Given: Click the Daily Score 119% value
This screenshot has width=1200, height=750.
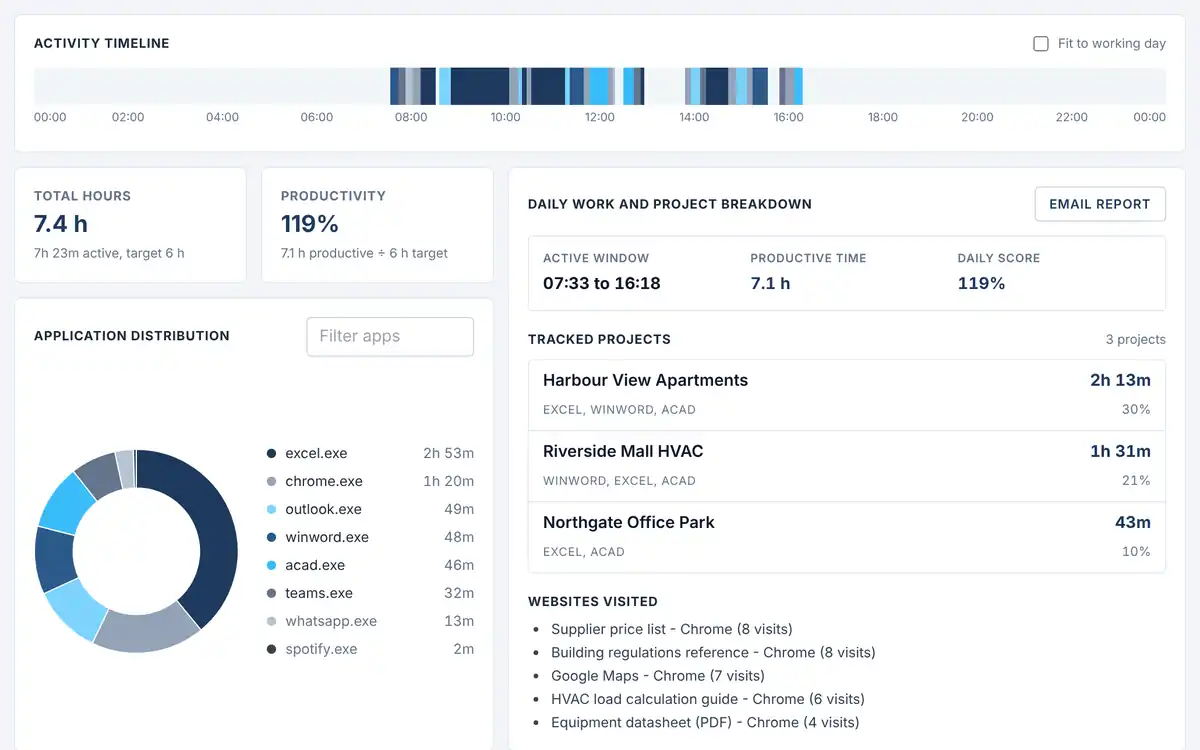Looking at the screenshot, I should (981, 283).
